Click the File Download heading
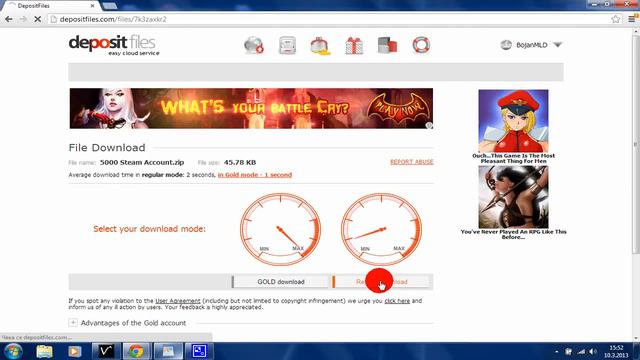 point(107,148)
